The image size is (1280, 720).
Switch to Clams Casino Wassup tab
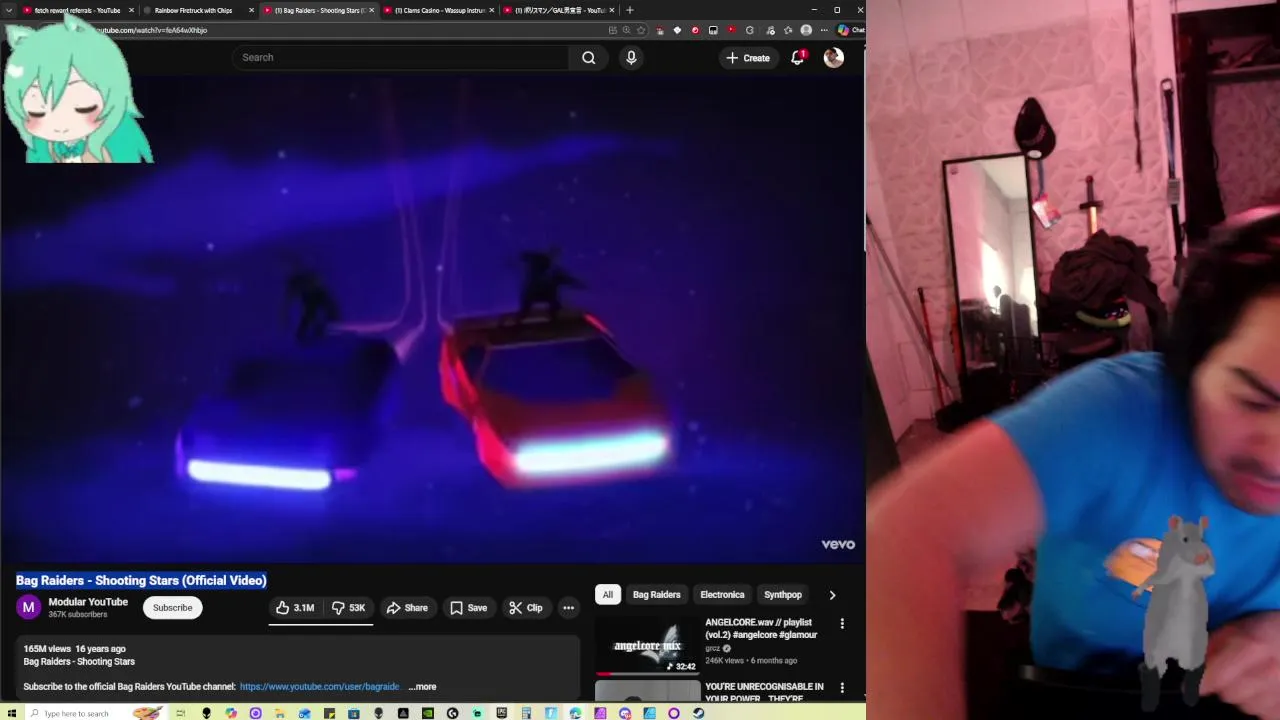(440, 10)
